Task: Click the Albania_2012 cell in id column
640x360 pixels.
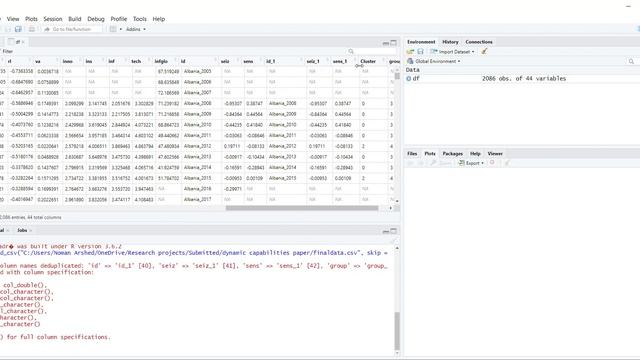Action: pyautogui.click(x=198, y=146)
